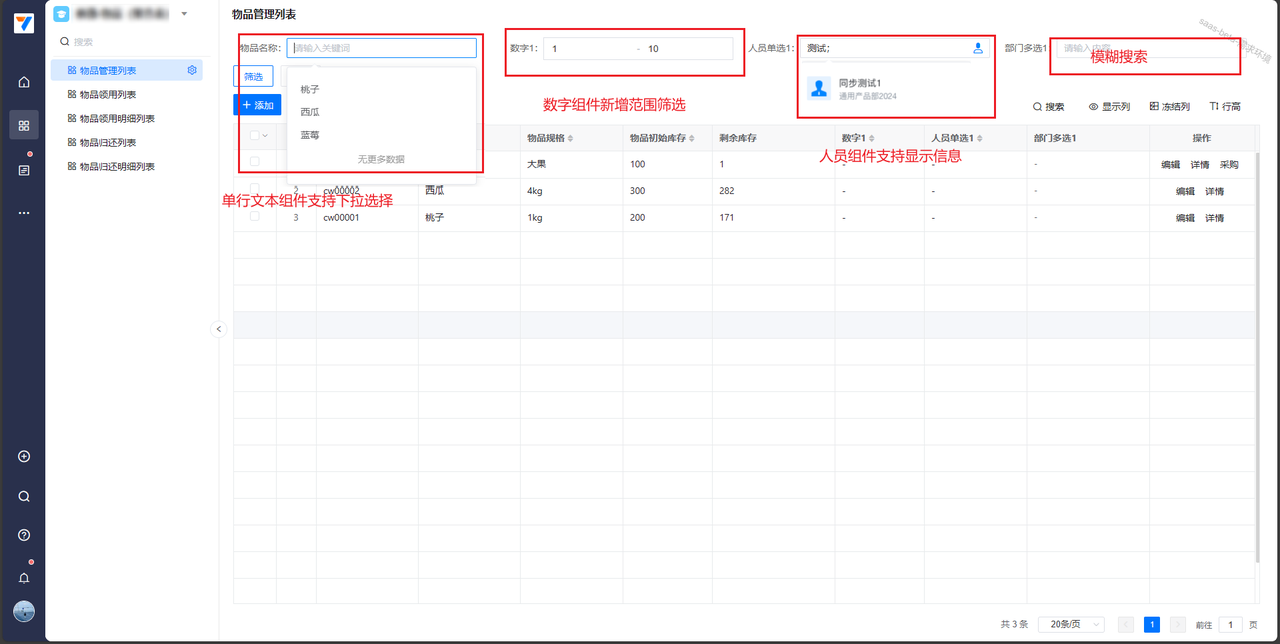Click the 物品名称 keyword input field
Screen dimensions: 1280x644
381,48
